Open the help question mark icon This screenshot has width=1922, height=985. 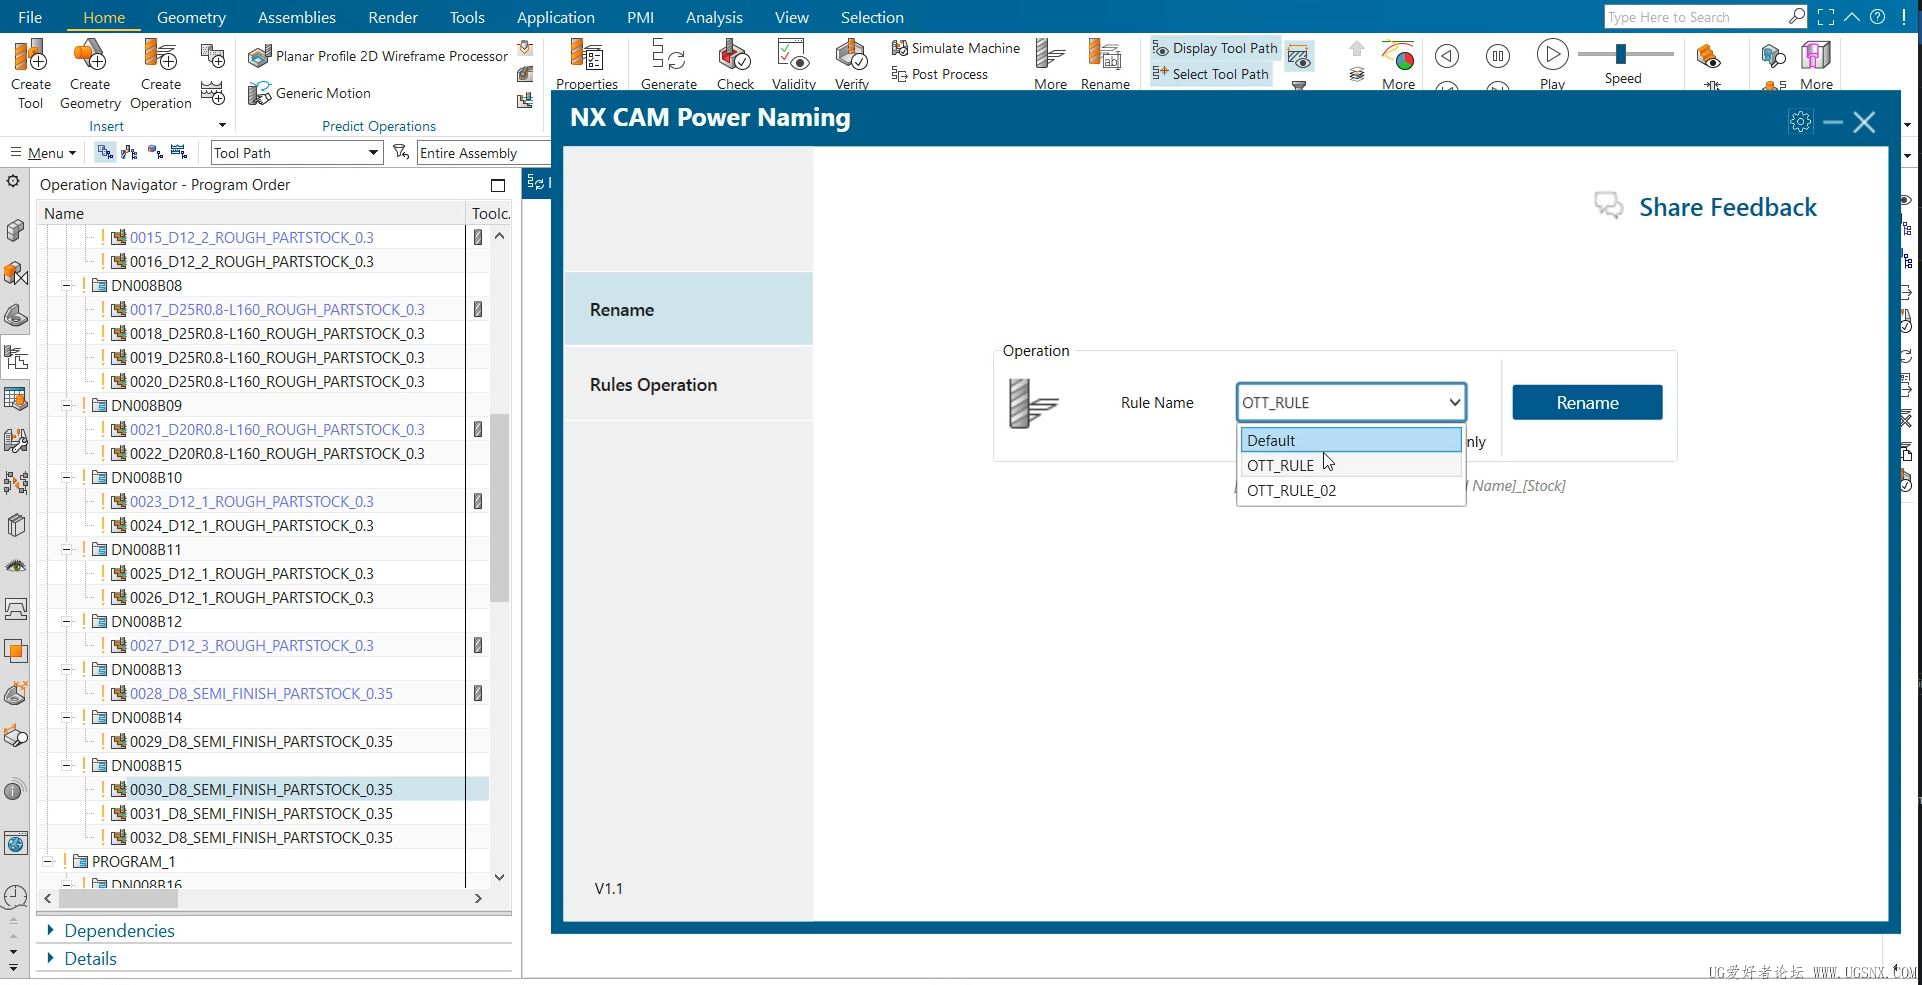coord(1877,17)
